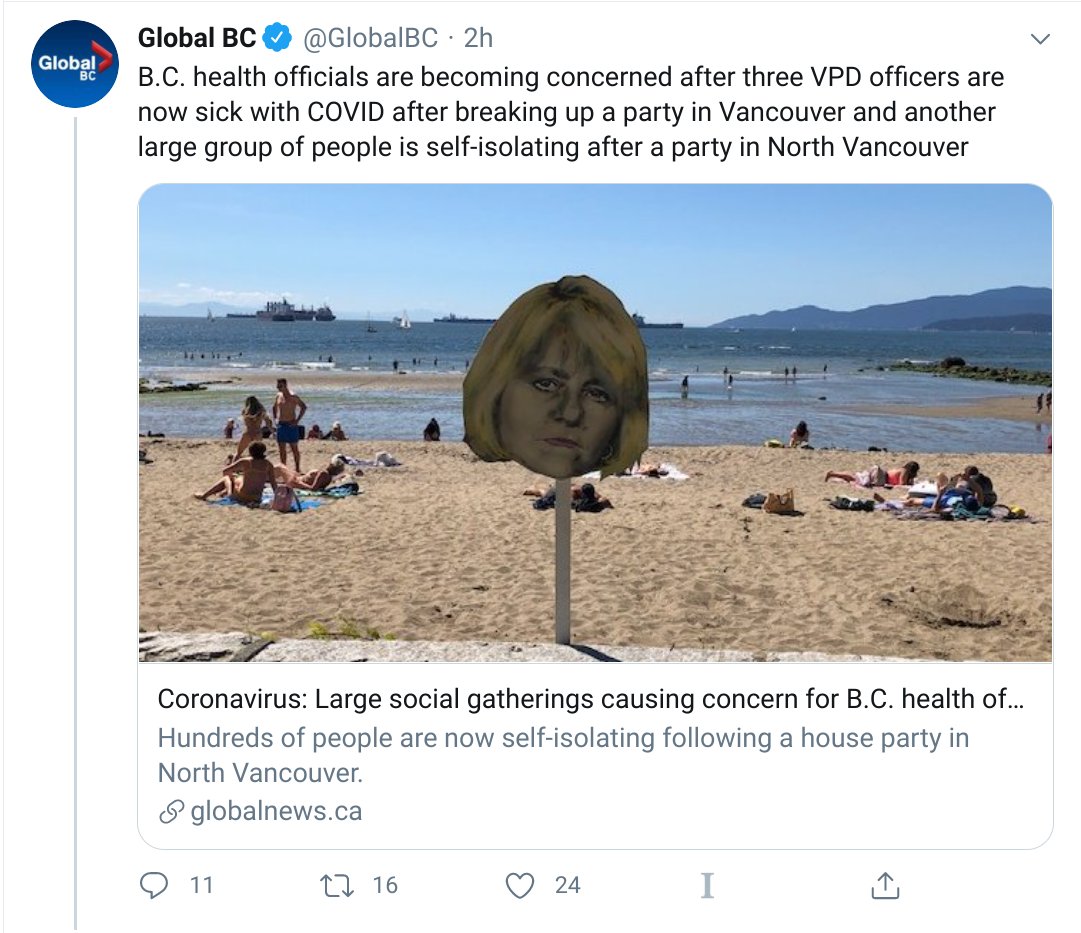Click the Global BC display name
1081x933 pixels.
coord(196,38)
